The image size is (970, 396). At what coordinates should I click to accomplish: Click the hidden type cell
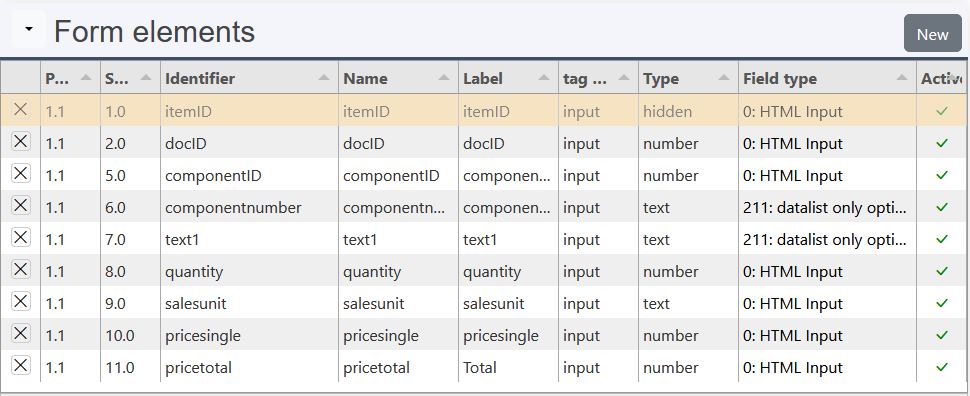tap(688, 111)
